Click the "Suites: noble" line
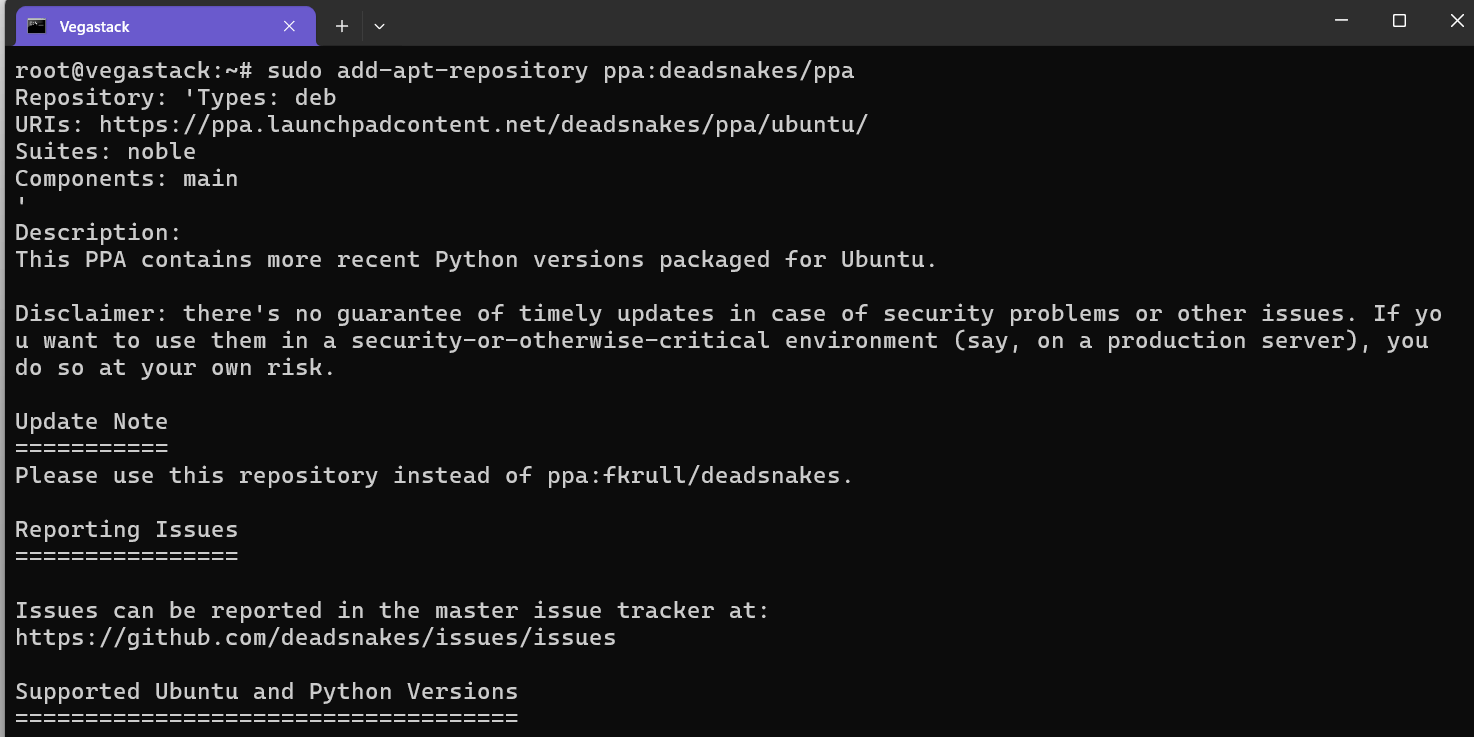The image size is (1474, 737). [105, 152]
